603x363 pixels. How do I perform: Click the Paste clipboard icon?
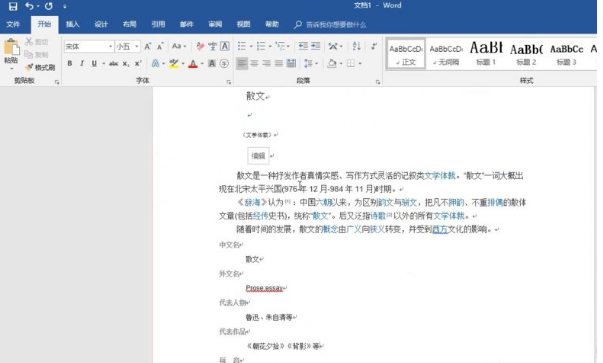click(12, 48)
